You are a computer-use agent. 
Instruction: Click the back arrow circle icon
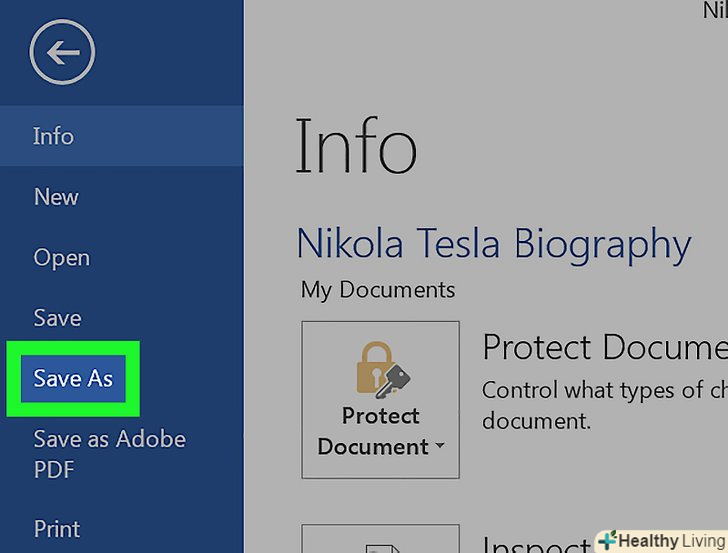62,52
